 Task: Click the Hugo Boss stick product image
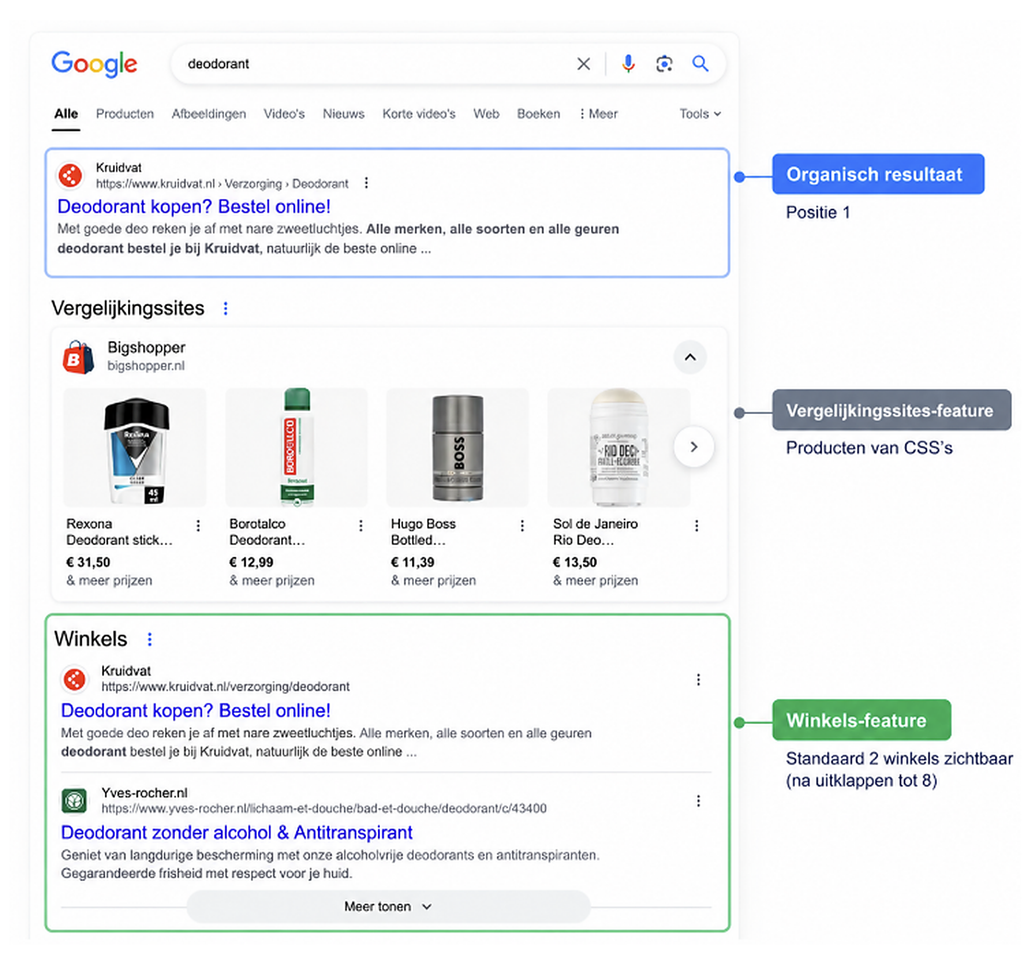(458, 447)
